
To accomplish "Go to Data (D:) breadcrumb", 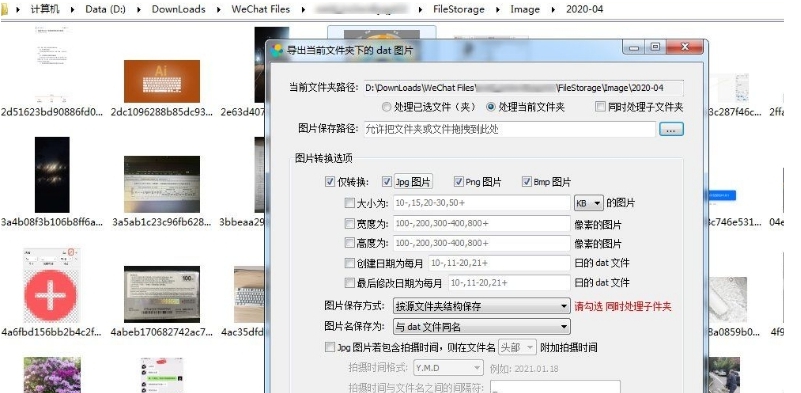I will [x=106, y=9].
